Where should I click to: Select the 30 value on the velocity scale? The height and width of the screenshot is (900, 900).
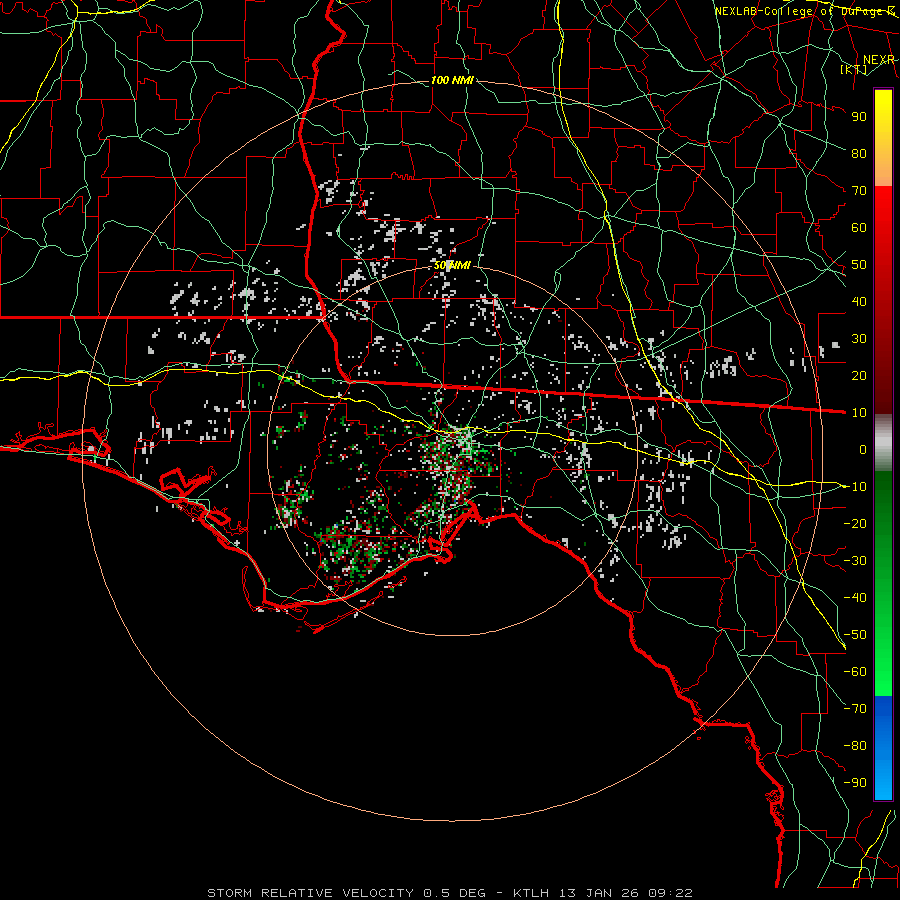click(859, 339)
